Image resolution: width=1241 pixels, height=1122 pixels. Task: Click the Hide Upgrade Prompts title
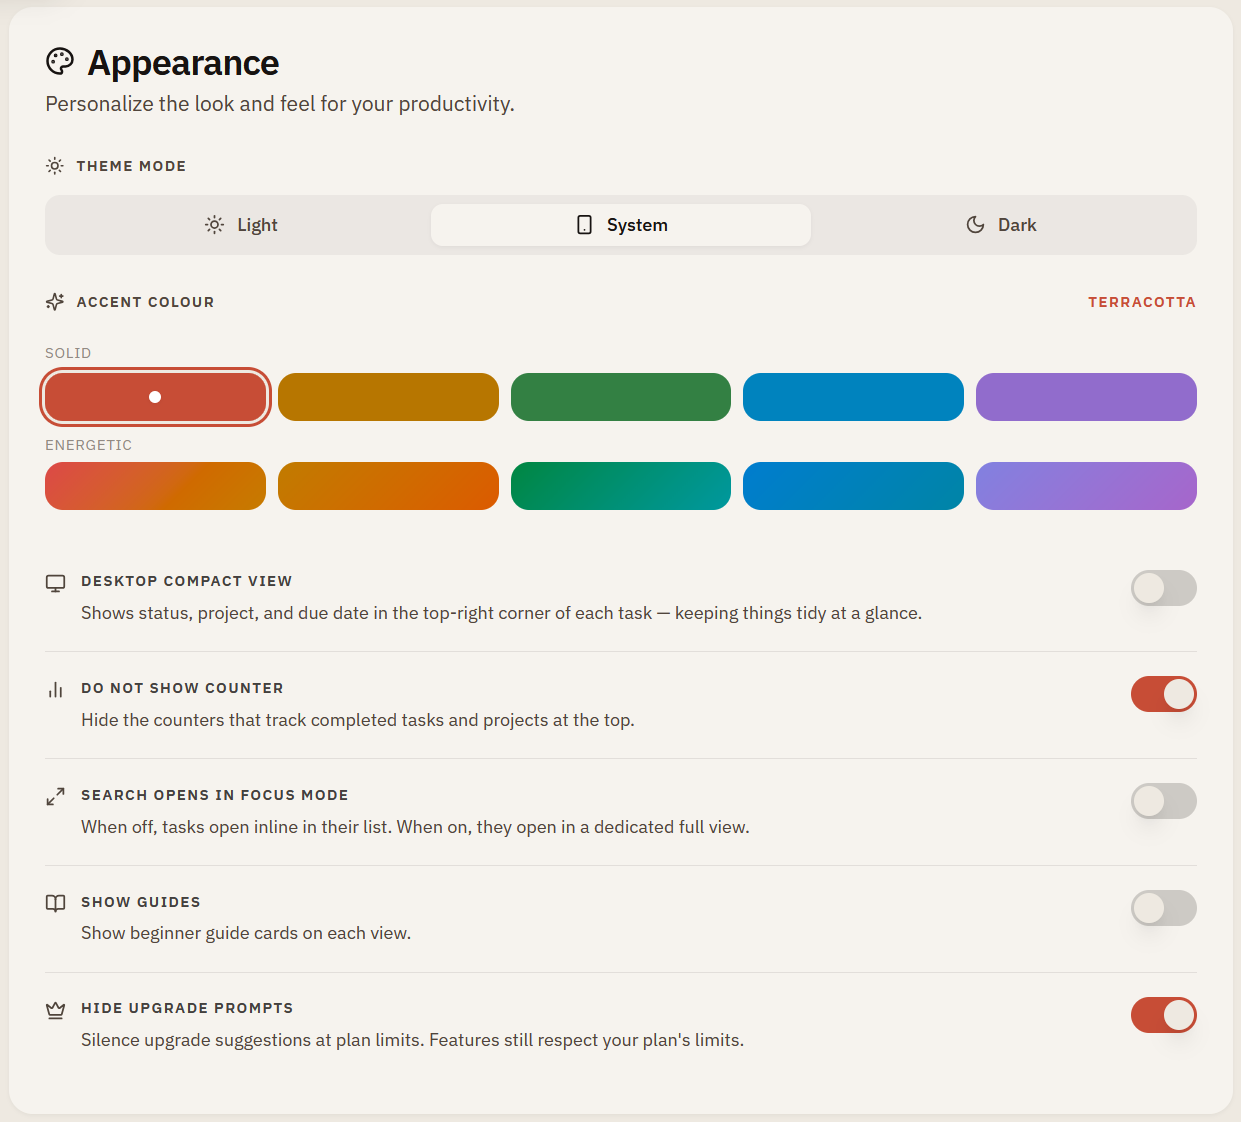click(x=187, y=1008)
